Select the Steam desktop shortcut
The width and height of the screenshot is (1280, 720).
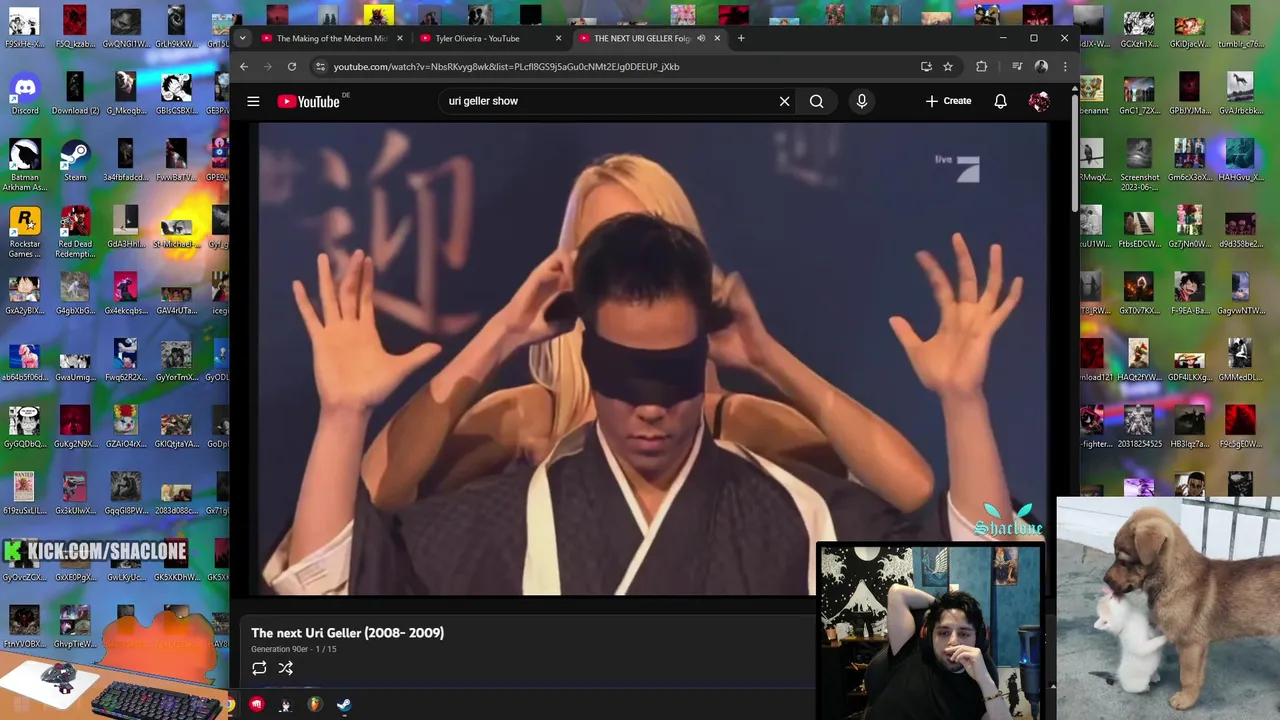click(x=75, y=161)
